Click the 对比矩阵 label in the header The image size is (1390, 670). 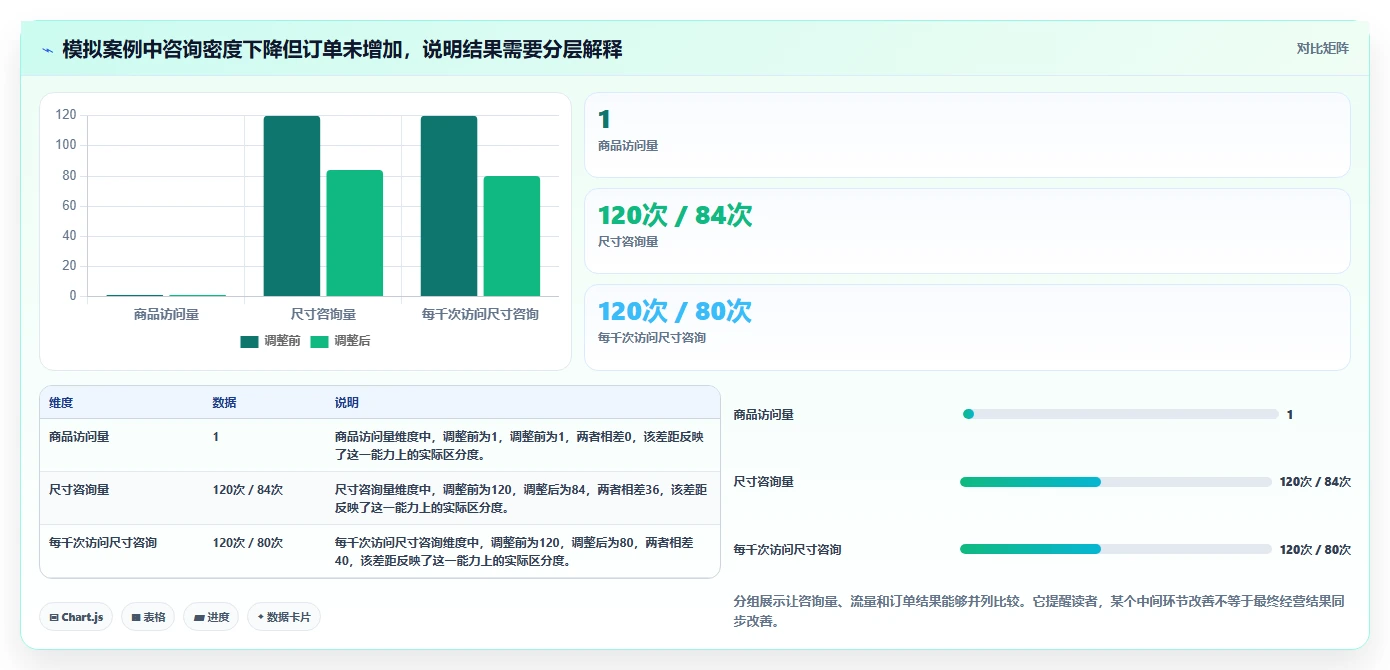pos(1322,49)
